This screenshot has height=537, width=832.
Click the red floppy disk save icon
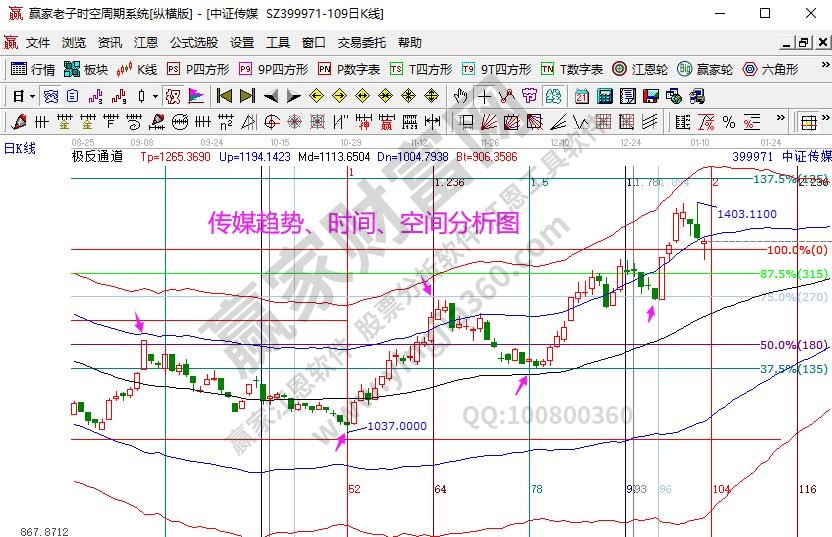point(651,96)
